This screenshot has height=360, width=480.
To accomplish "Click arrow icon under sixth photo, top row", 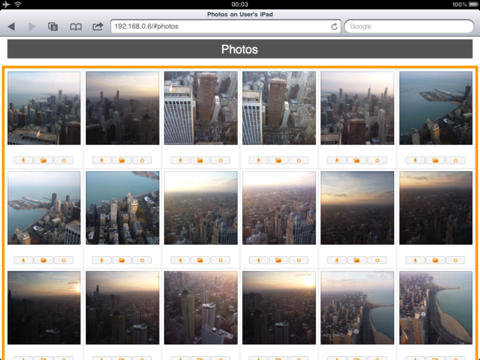I will pos(415,160).
